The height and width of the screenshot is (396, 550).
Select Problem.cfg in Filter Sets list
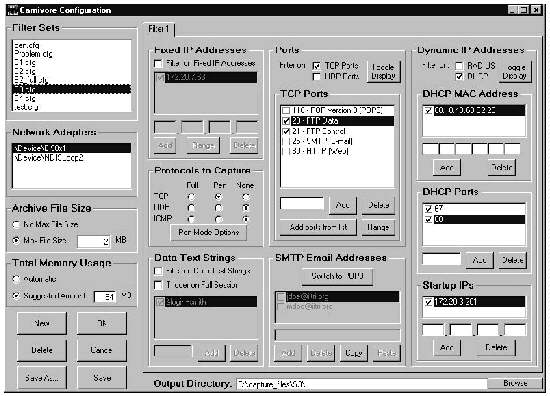coord(33,54)
